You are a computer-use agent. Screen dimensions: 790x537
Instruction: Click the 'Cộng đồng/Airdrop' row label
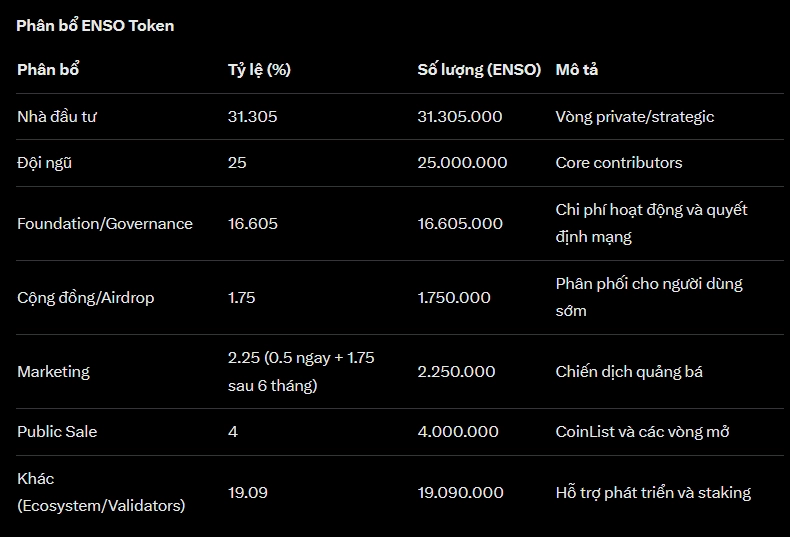86,298
